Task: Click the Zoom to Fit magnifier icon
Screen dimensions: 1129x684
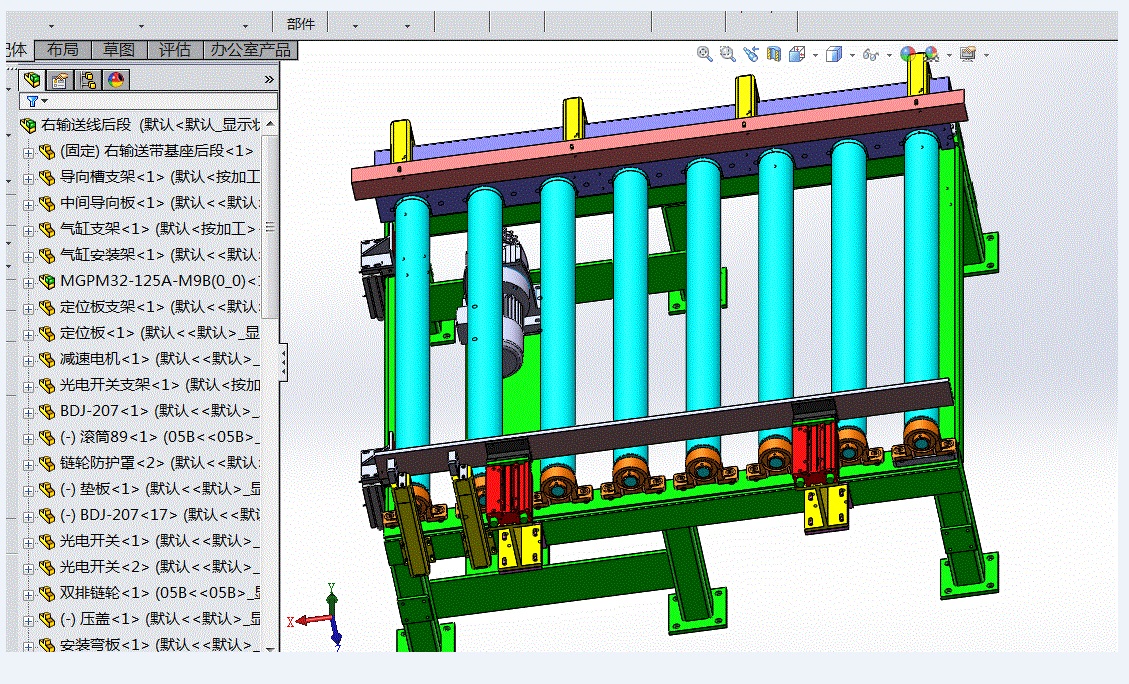Action: [x=705, y=54]
